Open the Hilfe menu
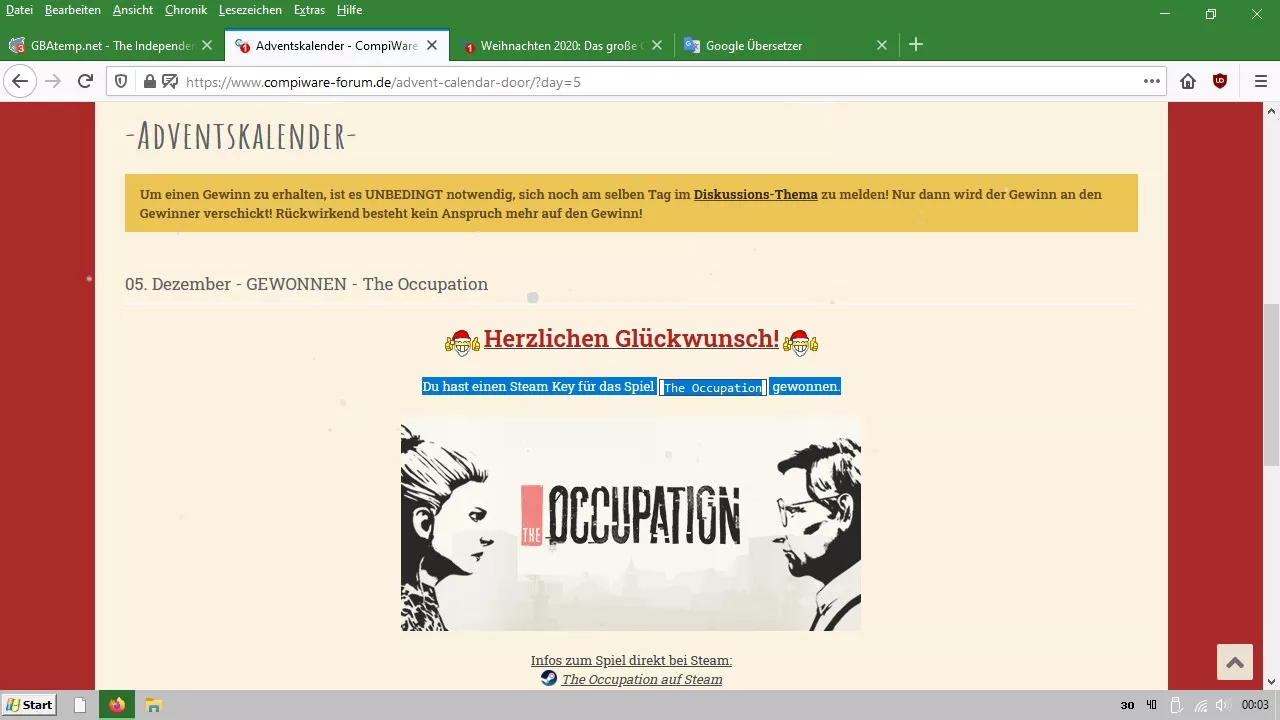1280x720 pixels. coord(349,10)
